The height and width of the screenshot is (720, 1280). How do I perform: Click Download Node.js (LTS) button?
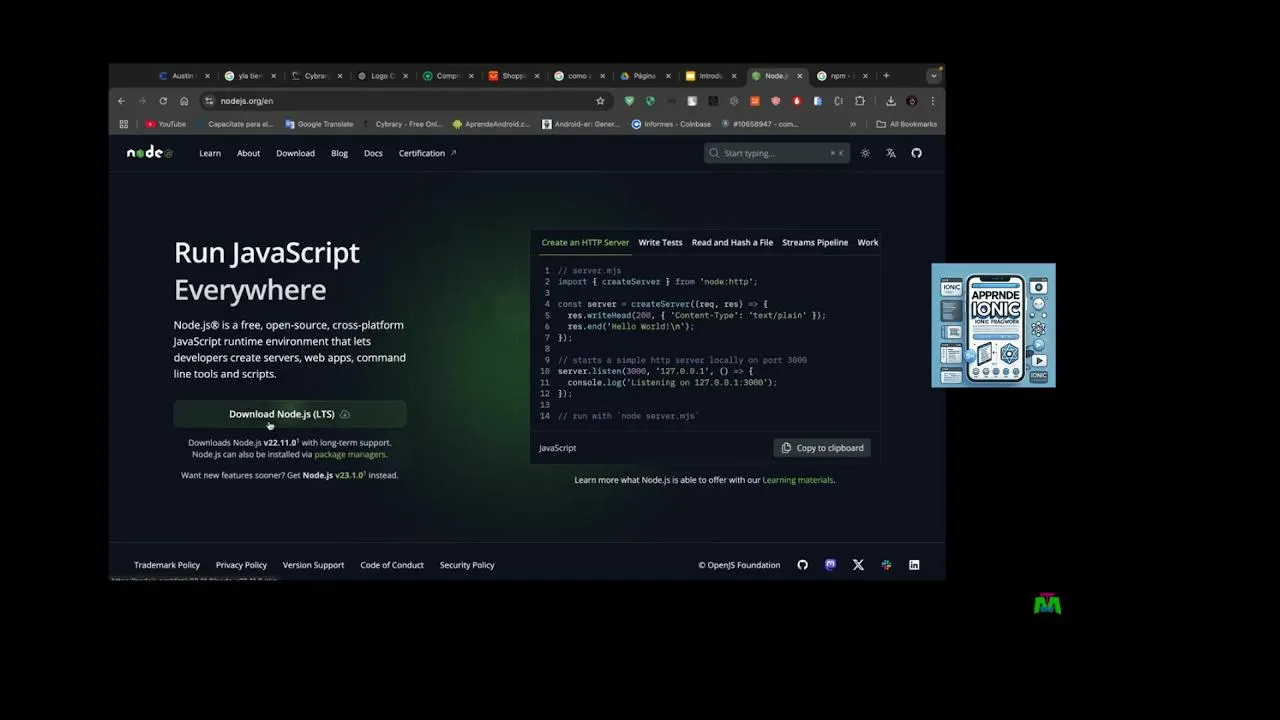290,414
